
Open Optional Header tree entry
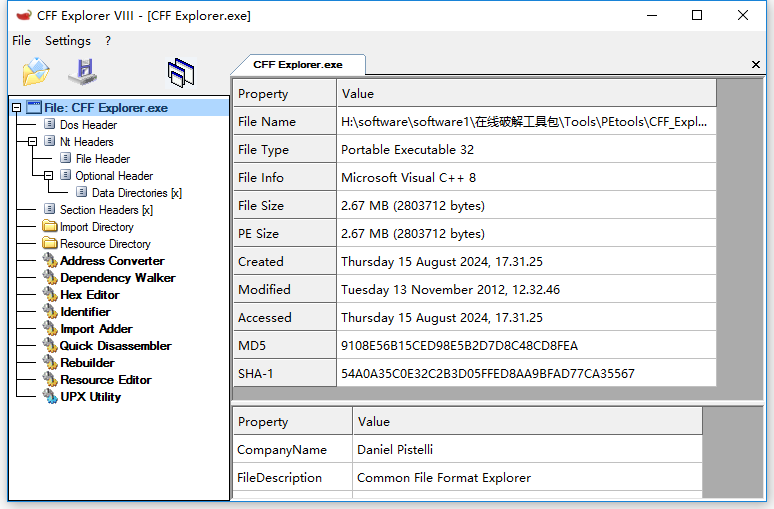tap(114, 176)
